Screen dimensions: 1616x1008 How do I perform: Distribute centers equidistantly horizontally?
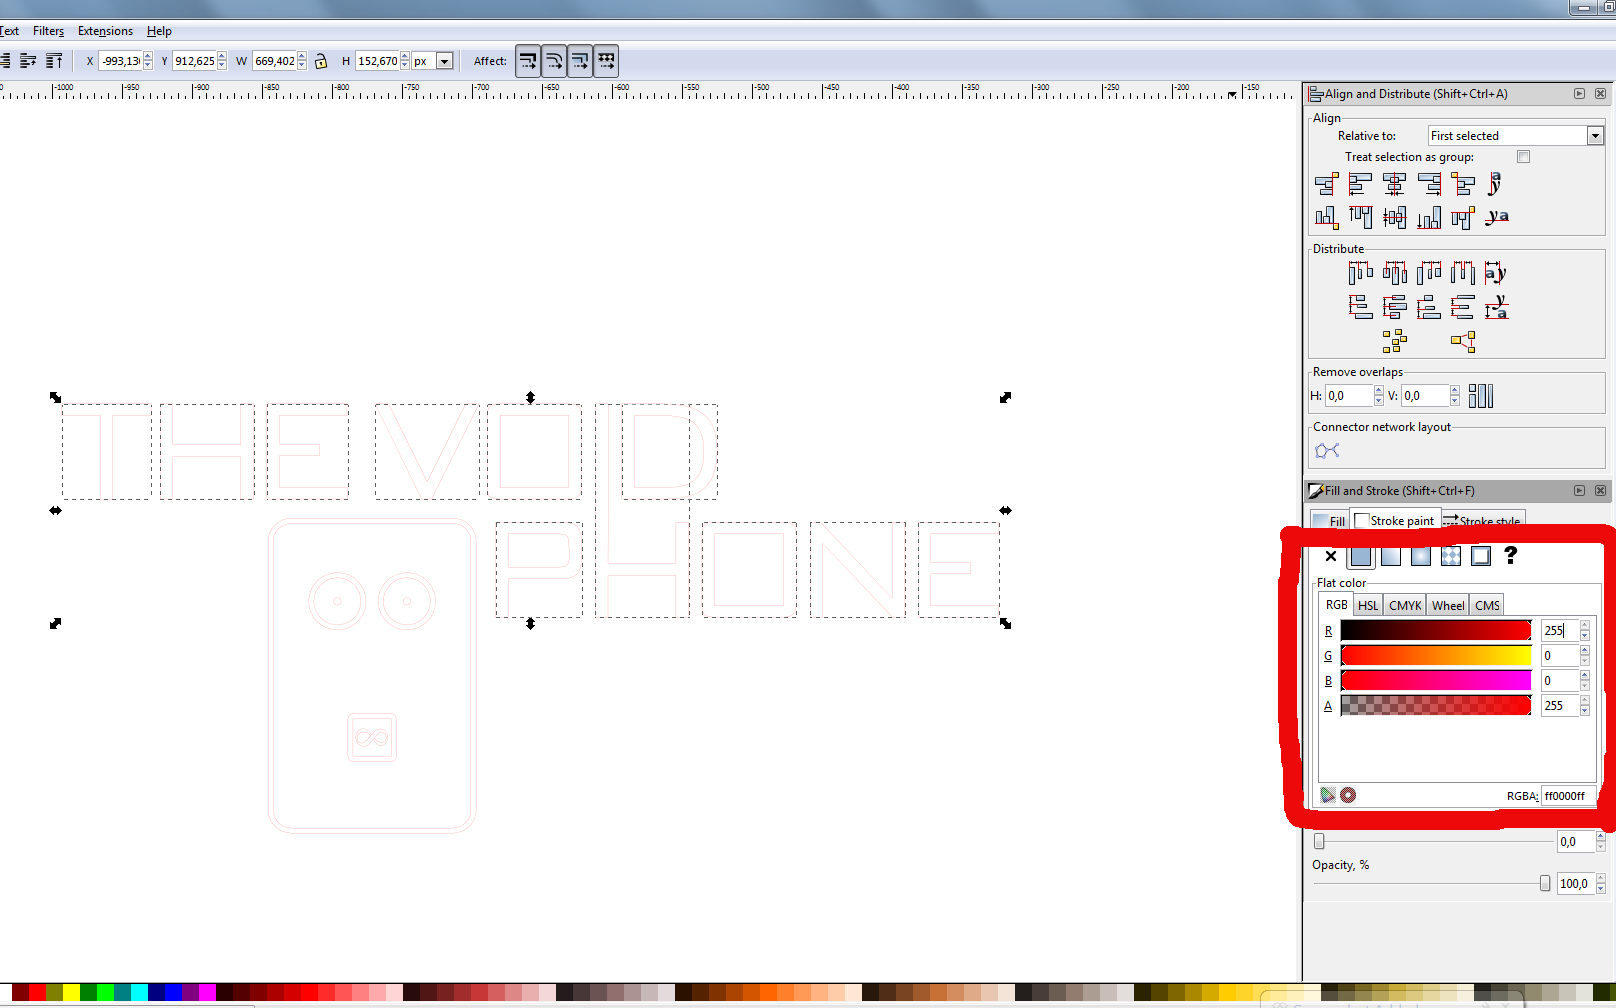point(1394,272)
